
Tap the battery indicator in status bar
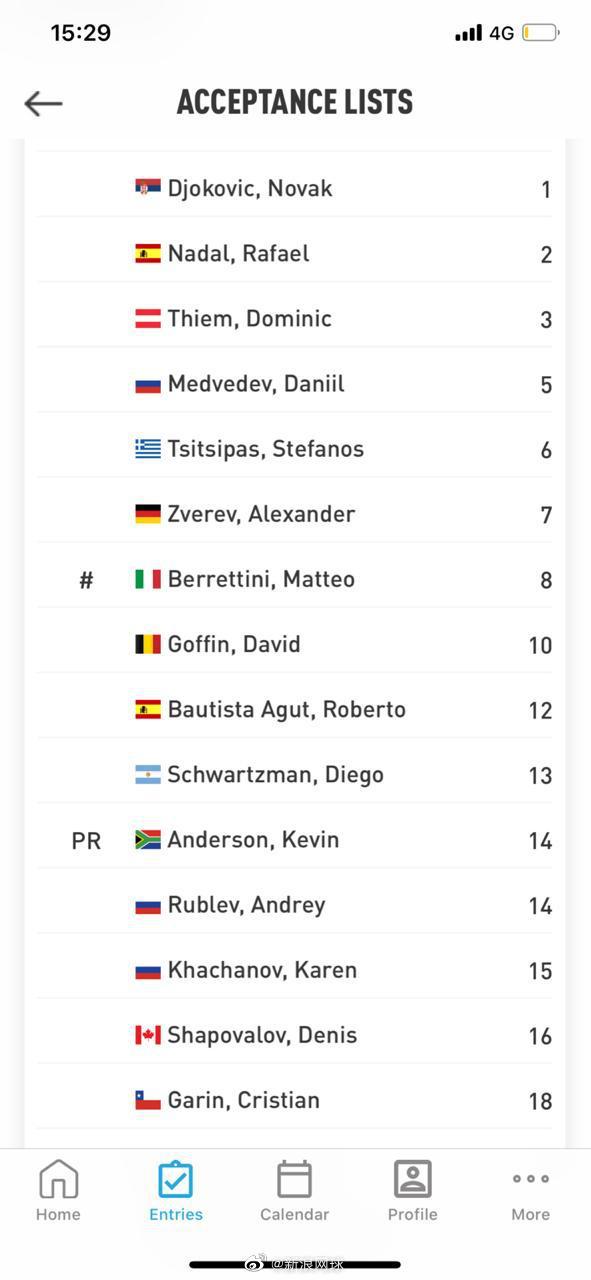click(x=540, y=33)
